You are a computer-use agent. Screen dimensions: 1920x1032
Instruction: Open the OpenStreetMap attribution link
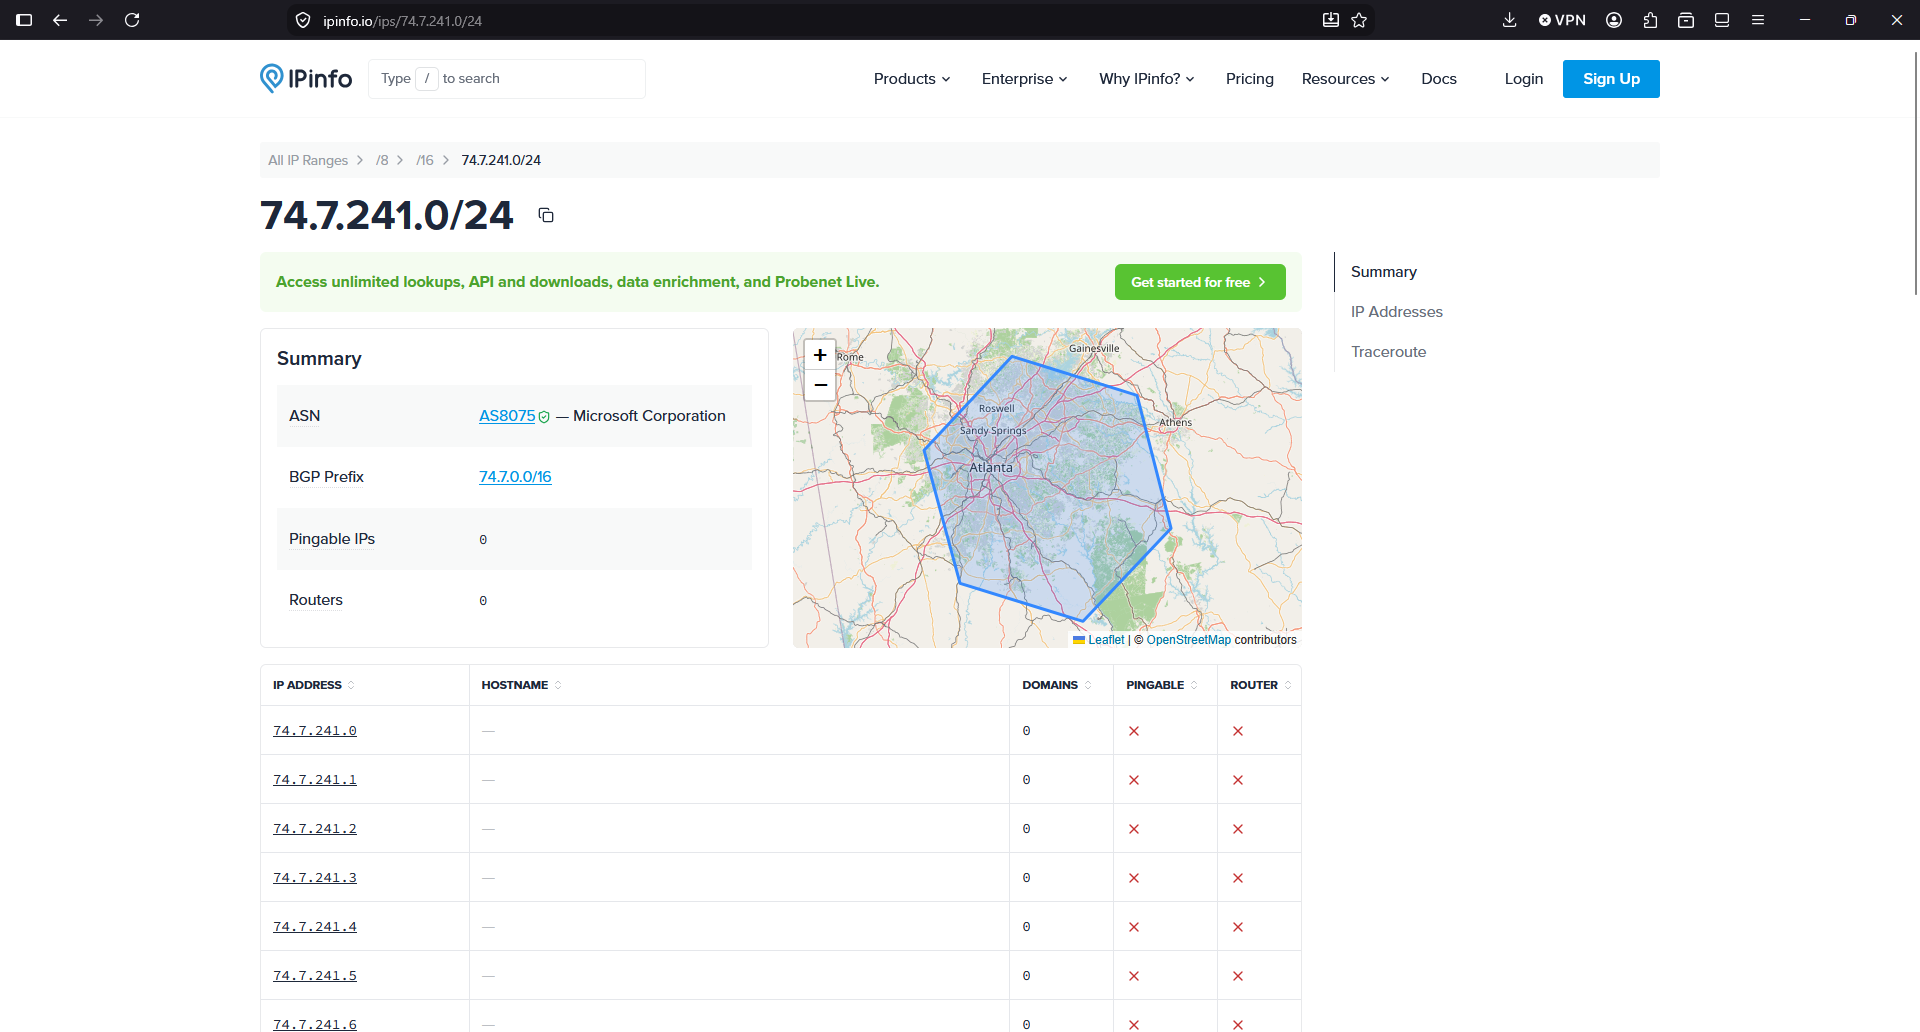pyautogui.click(x=1189, y=640)
